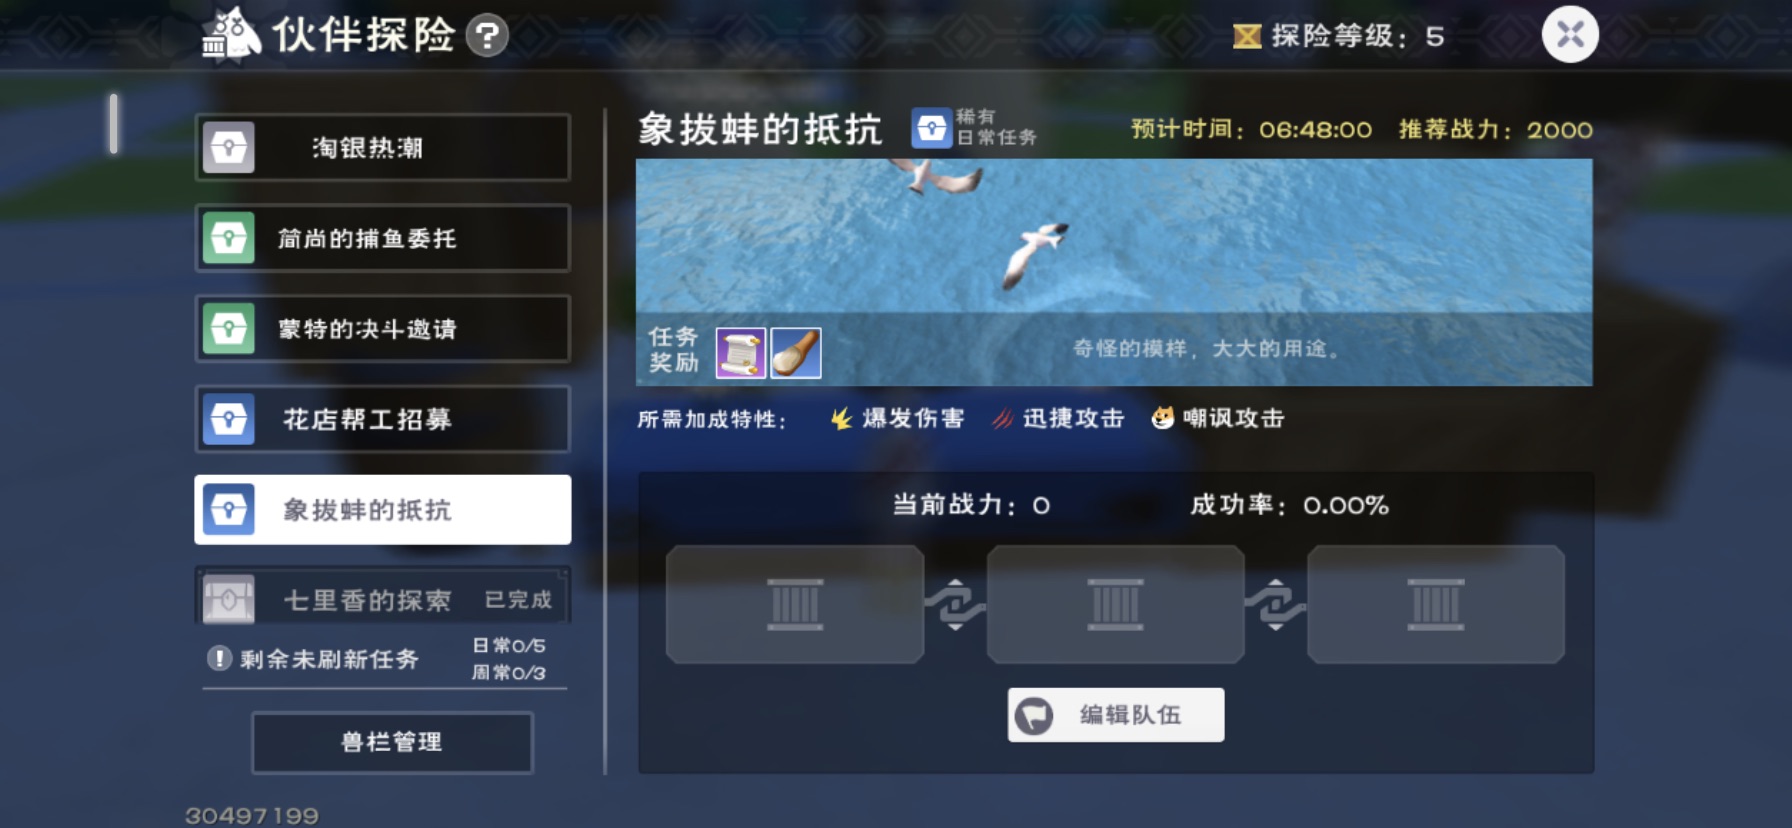Click the 编辑队伍 button
This screenshot has width=1792, height=828.
click(x=1116, y=715)
